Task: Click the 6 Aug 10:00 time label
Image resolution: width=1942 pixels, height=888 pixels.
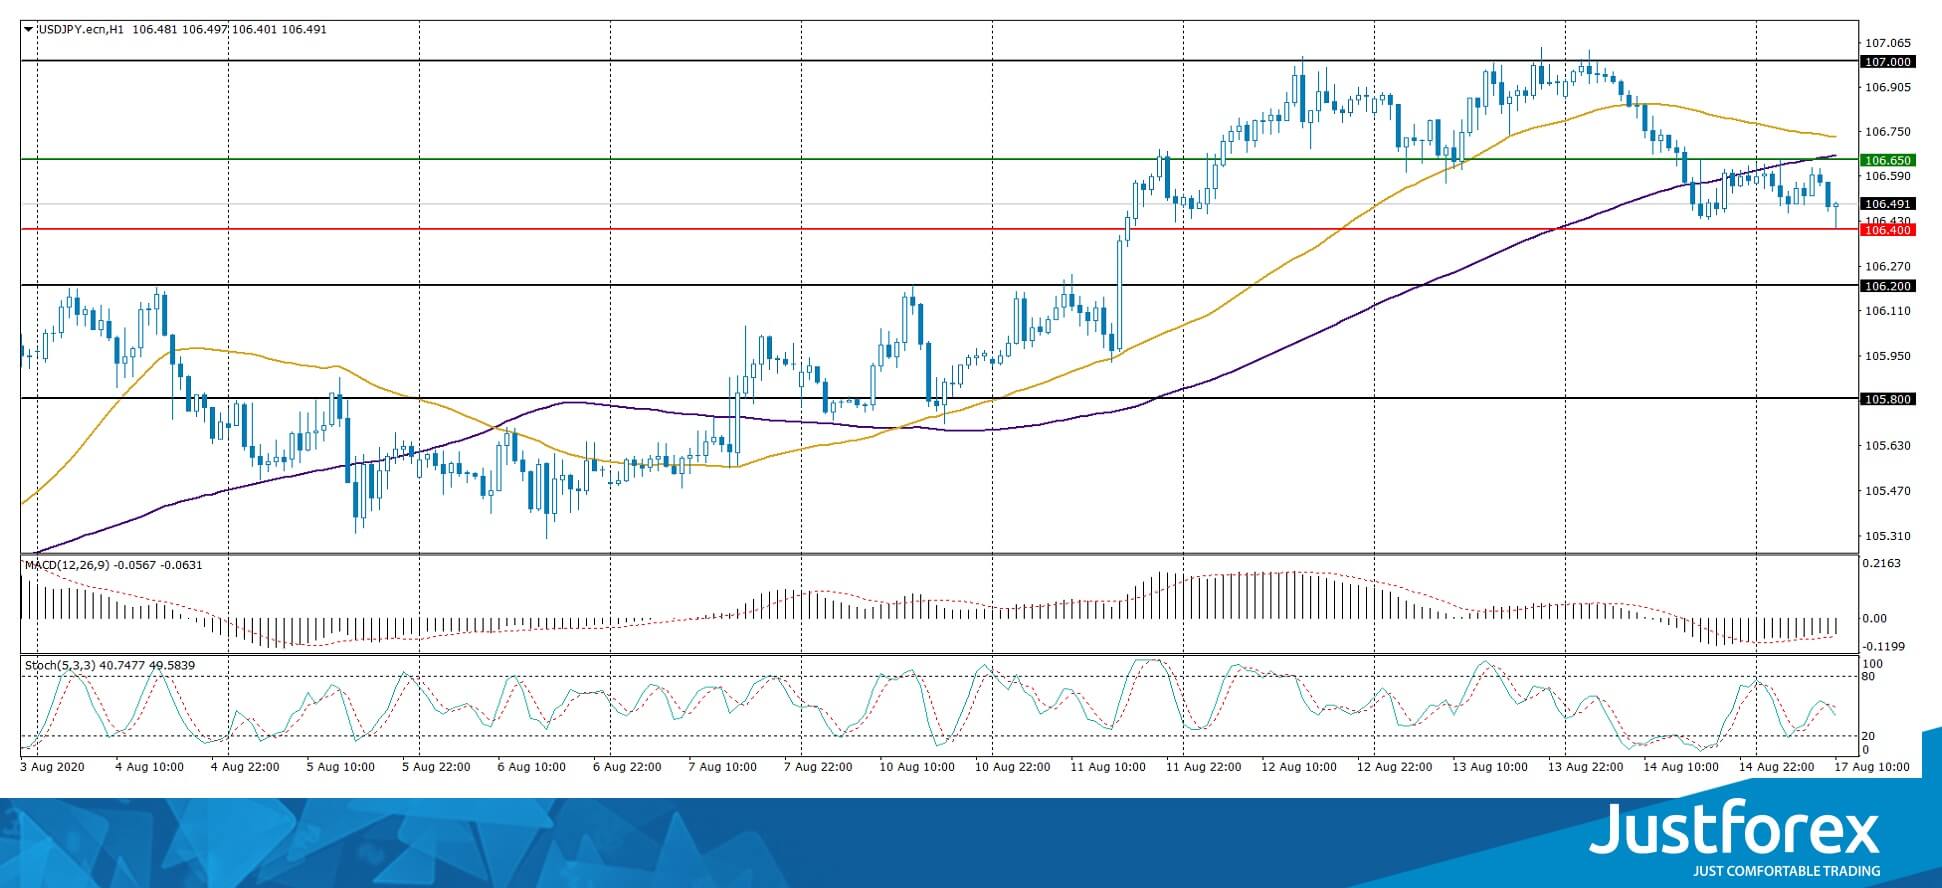Action: pyautogui.click(x=532, y=767)
